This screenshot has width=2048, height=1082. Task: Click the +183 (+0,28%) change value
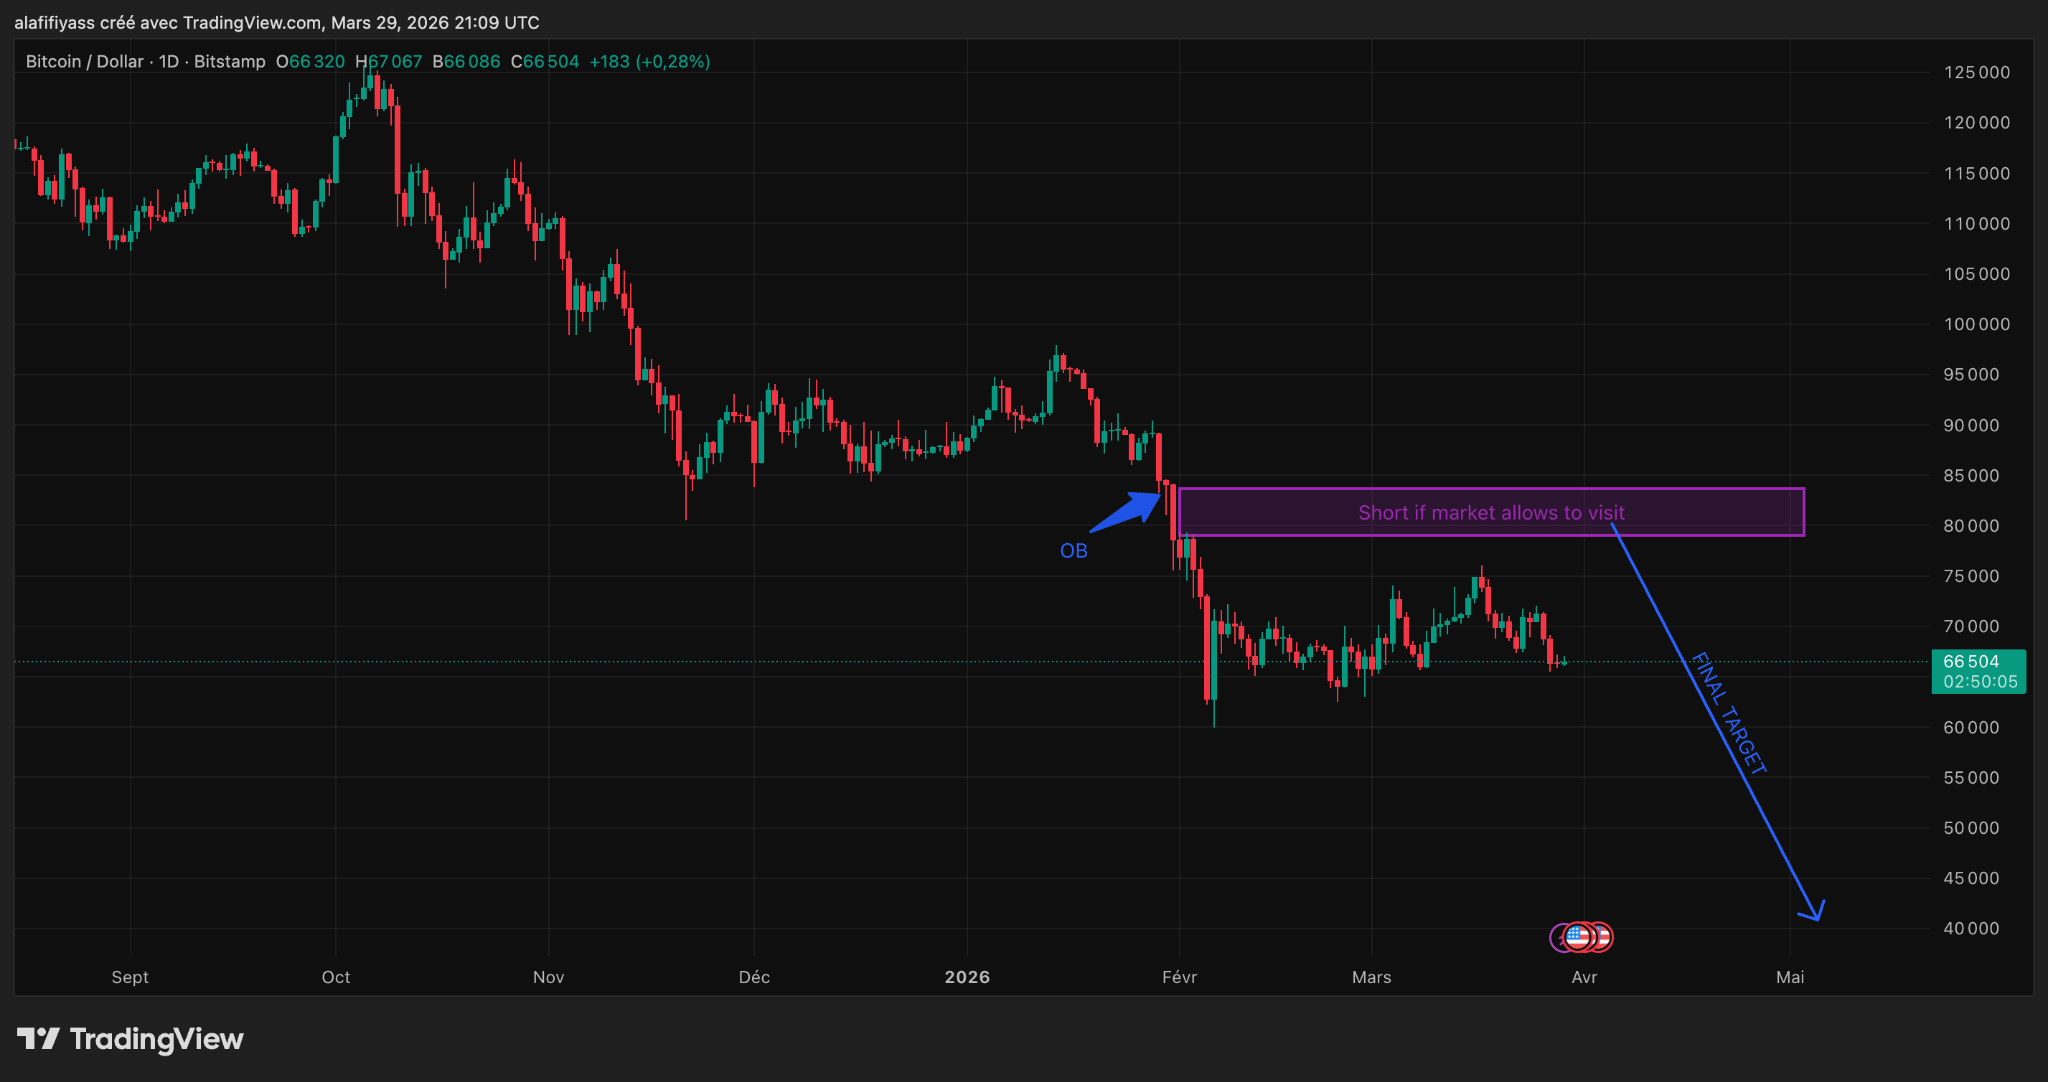pyautogui.click(x=649, y=62)
